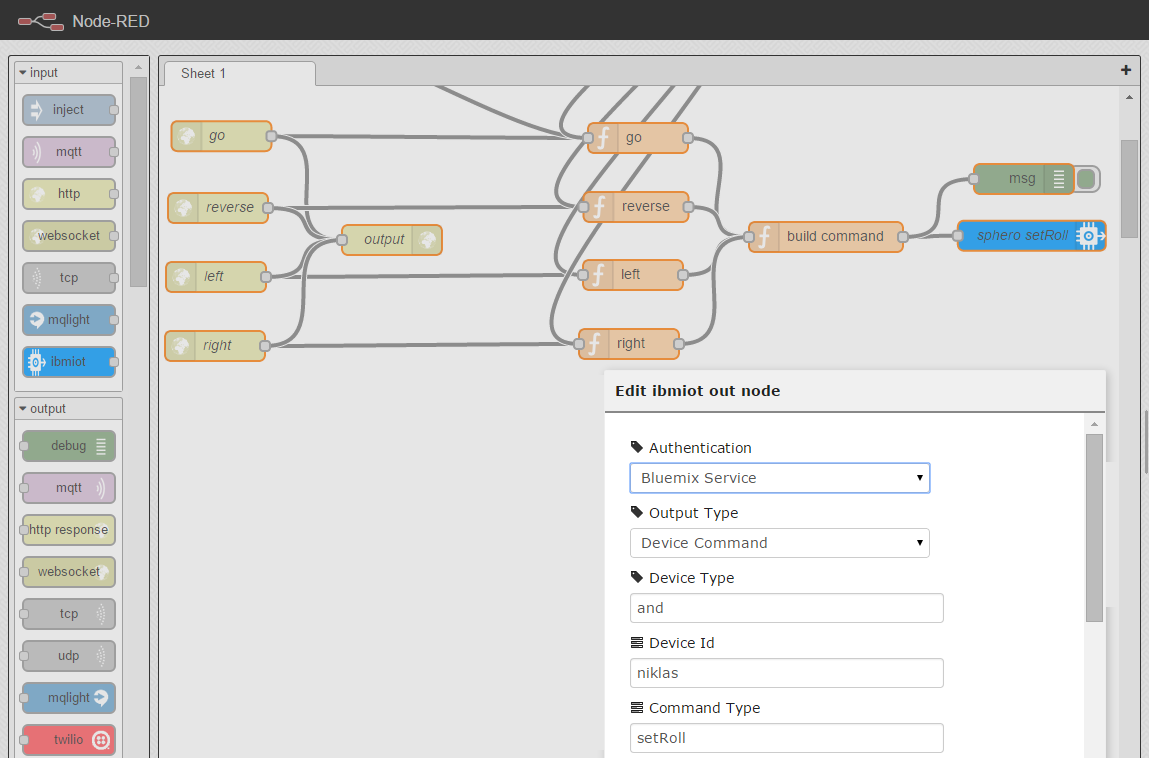Screen dimensions: 1149x758
Task: Collapse the input palette category
Action: point(69,73)
